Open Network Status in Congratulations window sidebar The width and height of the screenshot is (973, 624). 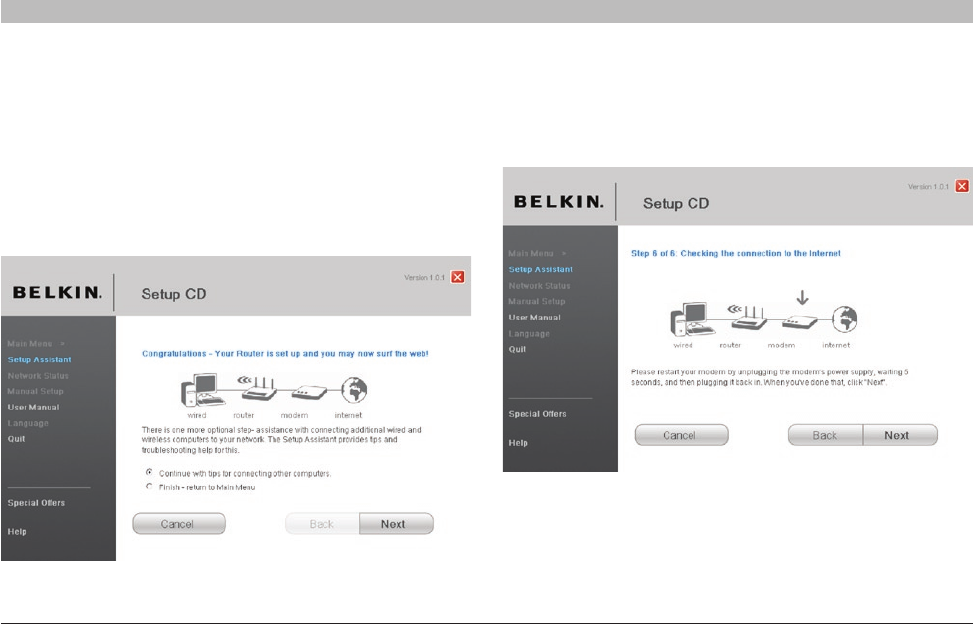pyautogui.click(x=38, y=375)
